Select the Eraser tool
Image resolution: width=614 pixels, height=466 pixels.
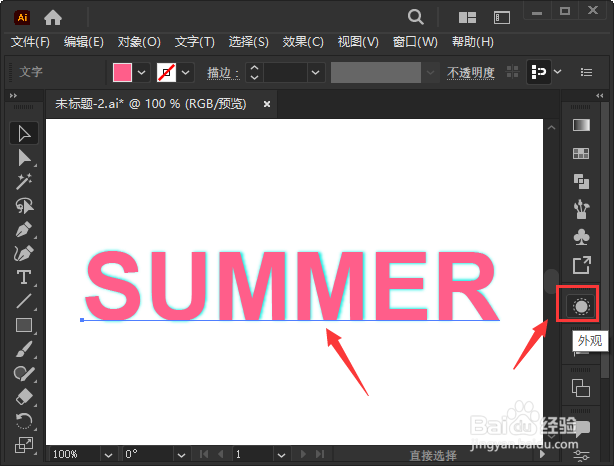(24, 397)
